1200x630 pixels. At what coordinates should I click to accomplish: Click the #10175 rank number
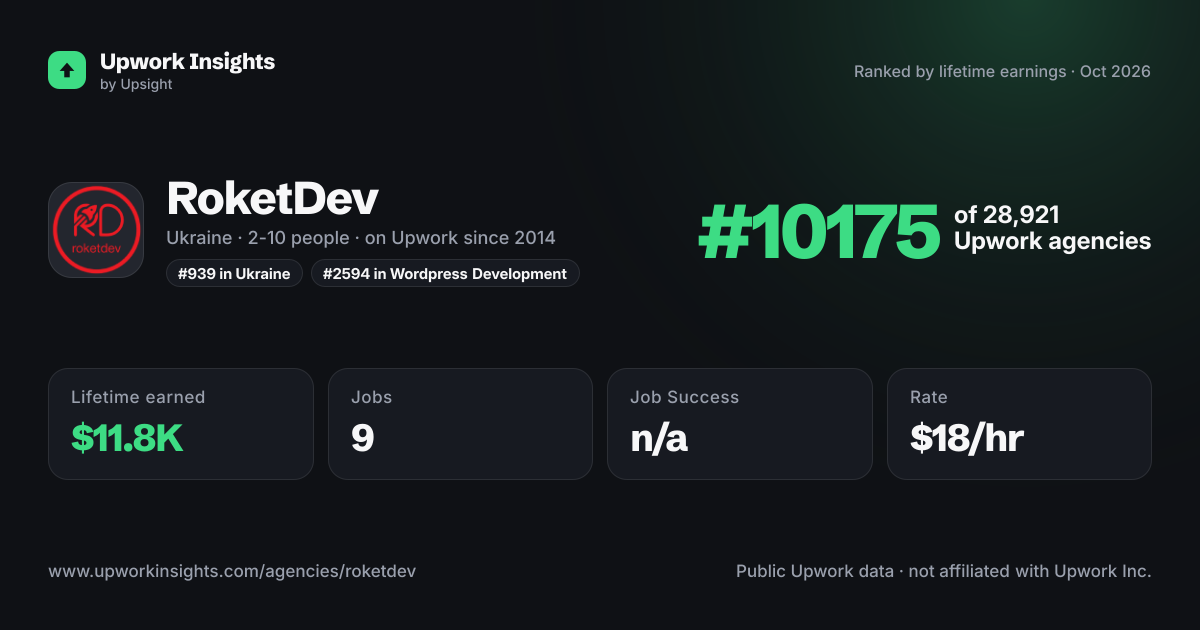coord(819,232)
